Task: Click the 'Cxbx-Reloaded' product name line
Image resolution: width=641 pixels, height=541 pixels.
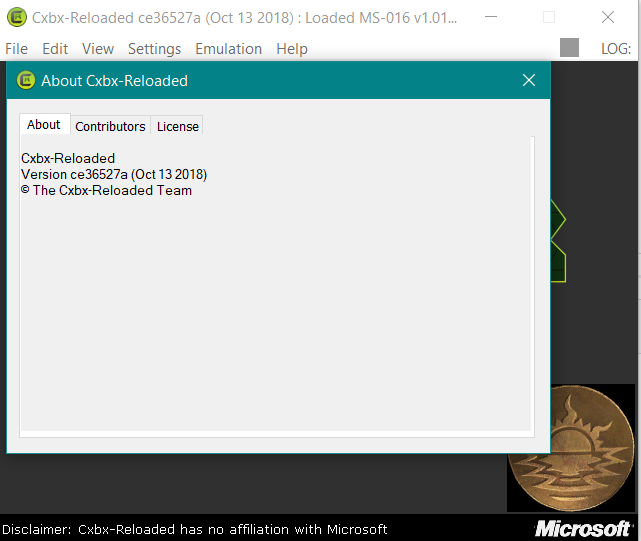Action: click(68, 158)
